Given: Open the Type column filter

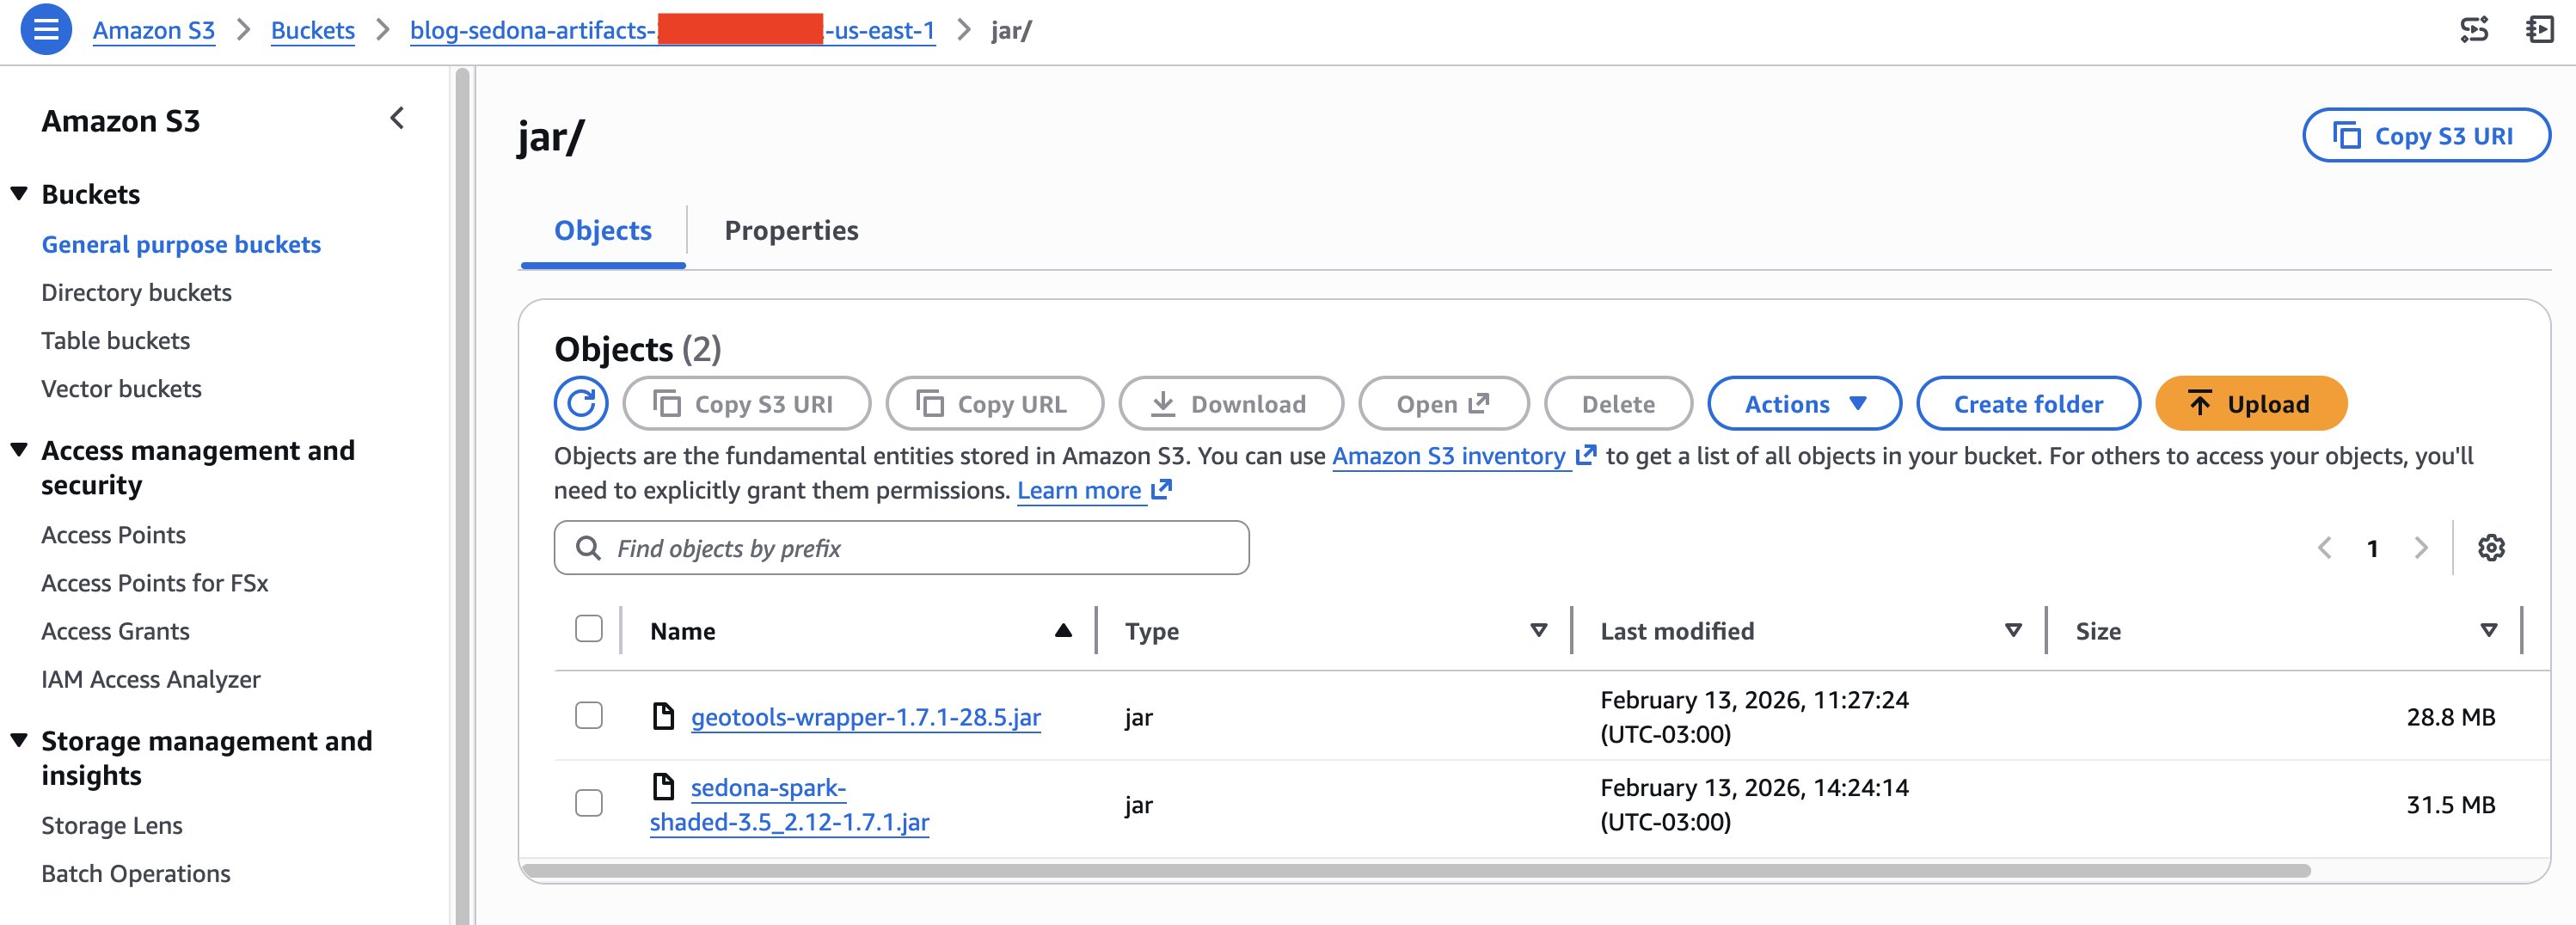Looking at the screenshot, I should [x=1538, y=630].
